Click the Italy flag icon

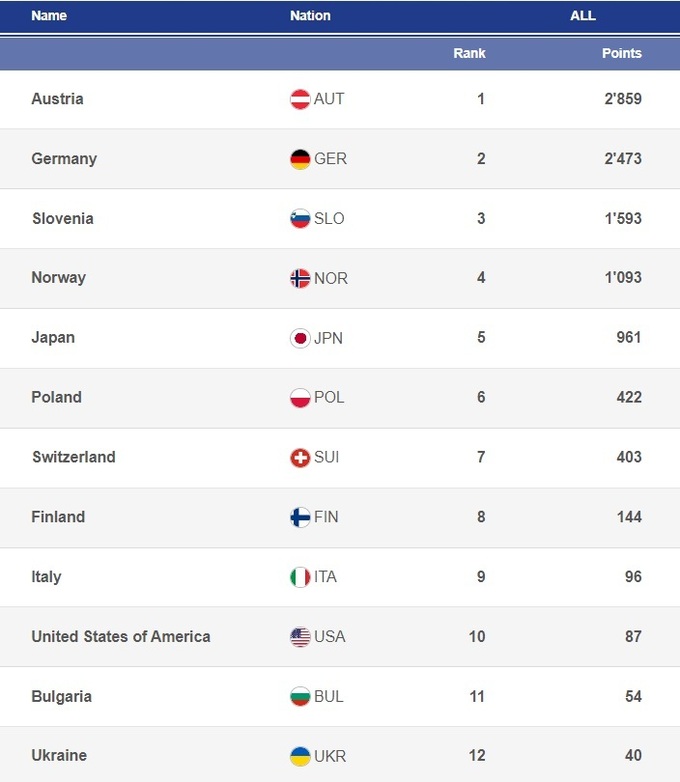coord(300,577)
